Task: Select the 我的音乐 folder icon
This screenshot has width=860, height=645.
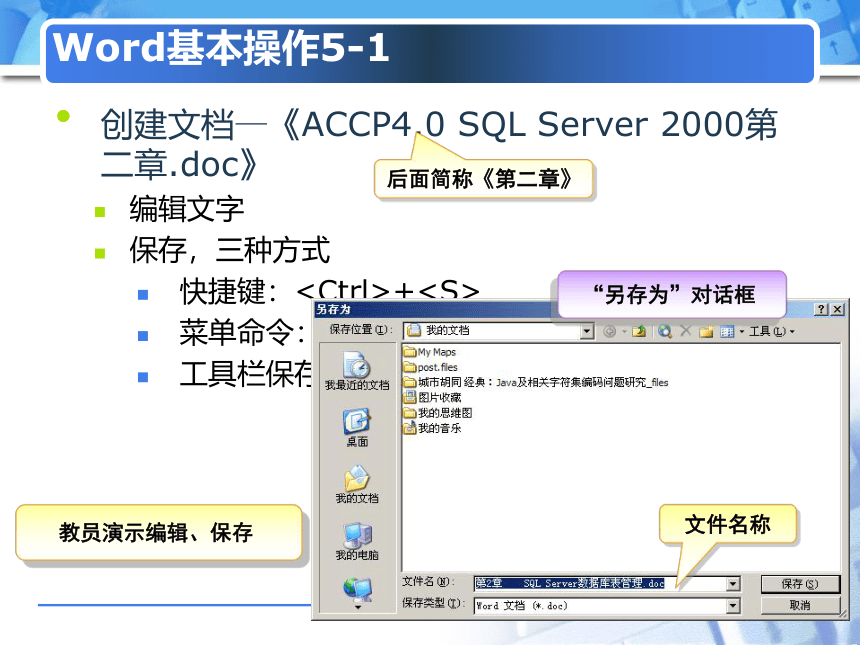Action: point(410,428)
